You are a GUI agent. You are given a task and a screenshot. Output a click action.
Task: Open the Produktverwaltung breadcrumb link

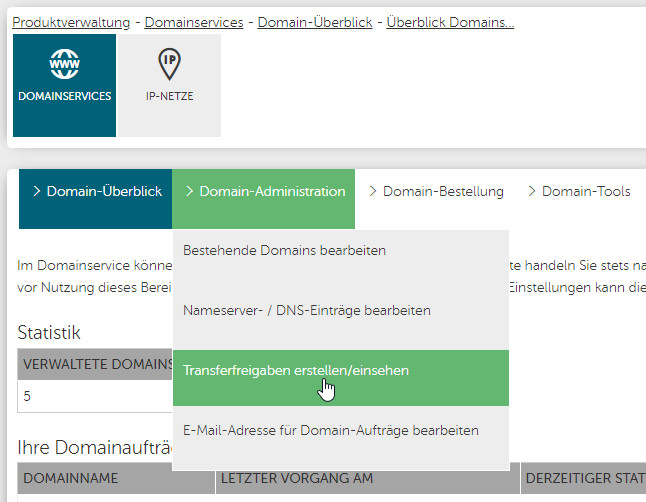pyautogui.click(x=70, y=22)
